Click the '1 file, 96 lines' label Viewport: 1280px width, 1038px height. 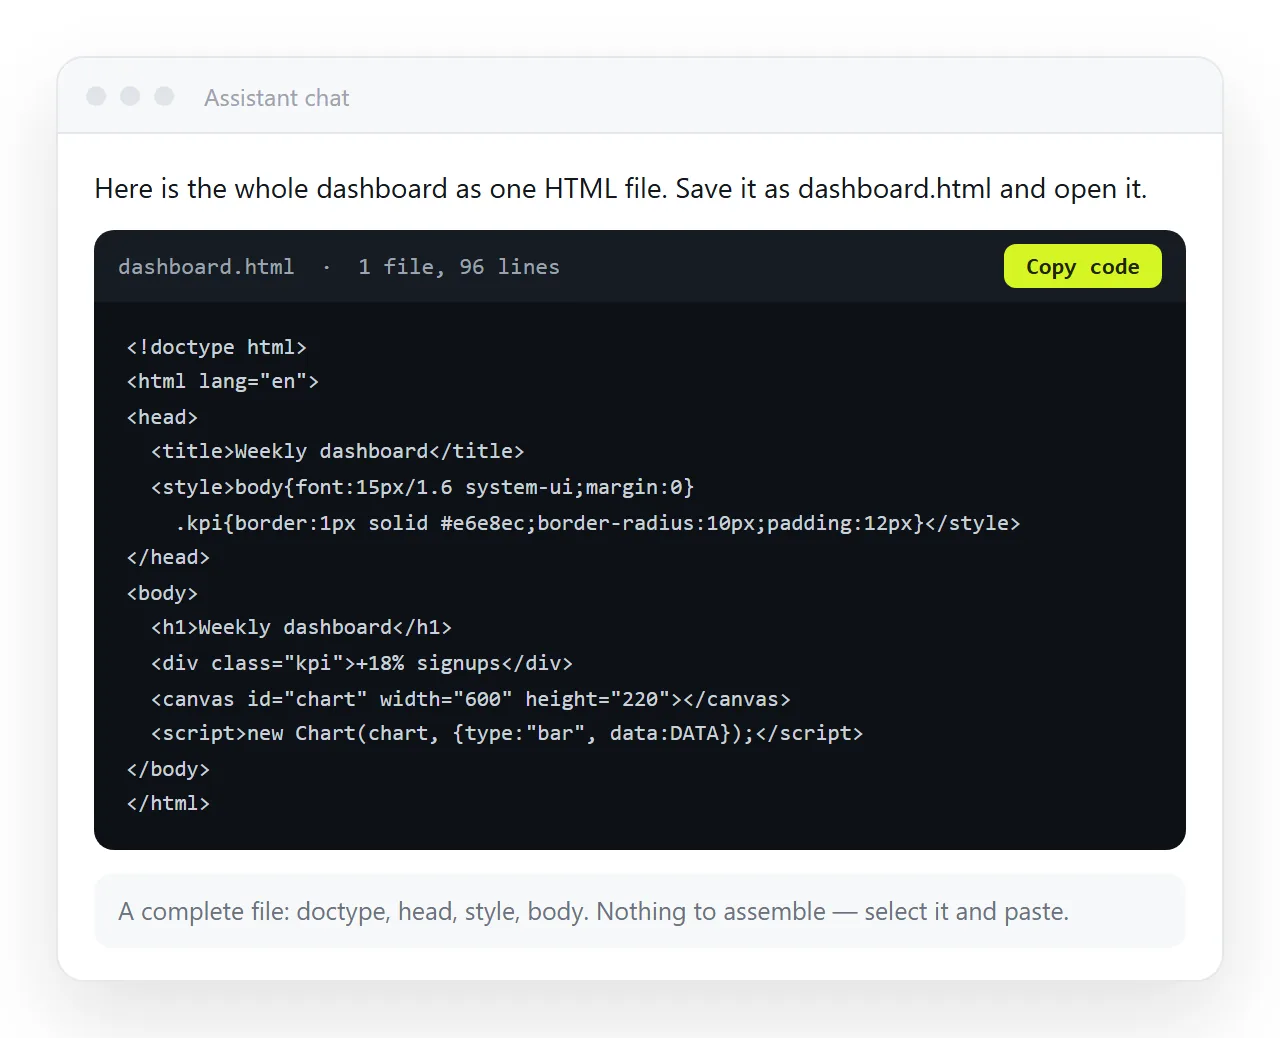pyautogui.click(x=459, y=267)
